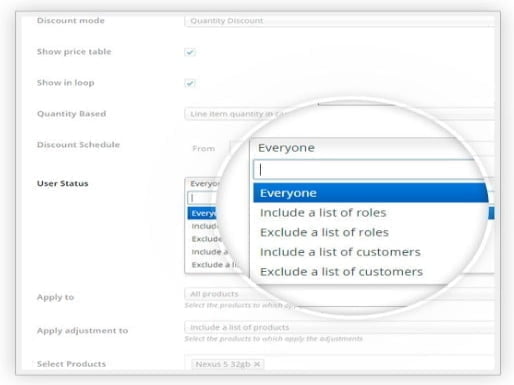Choose Exclude a list of roles
Screen dimensions: 514x385
[324, 232]
